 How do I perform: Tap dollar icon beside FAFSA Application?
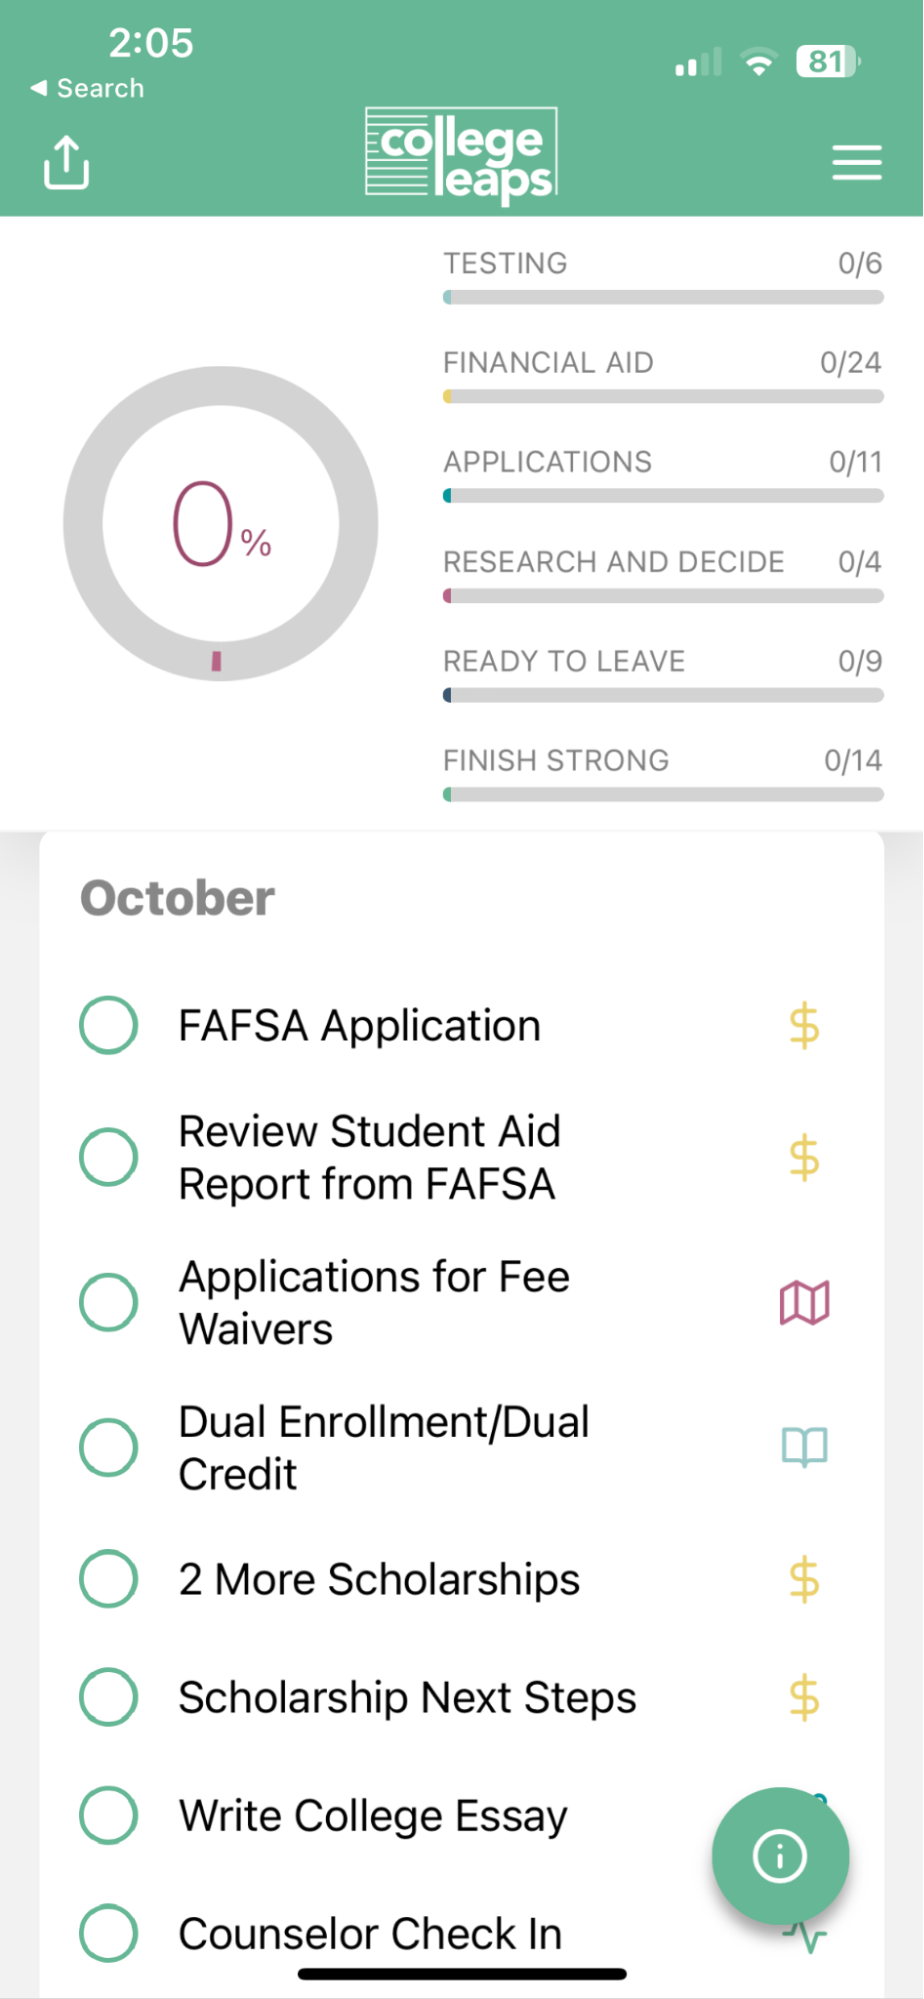(804, 1026)
